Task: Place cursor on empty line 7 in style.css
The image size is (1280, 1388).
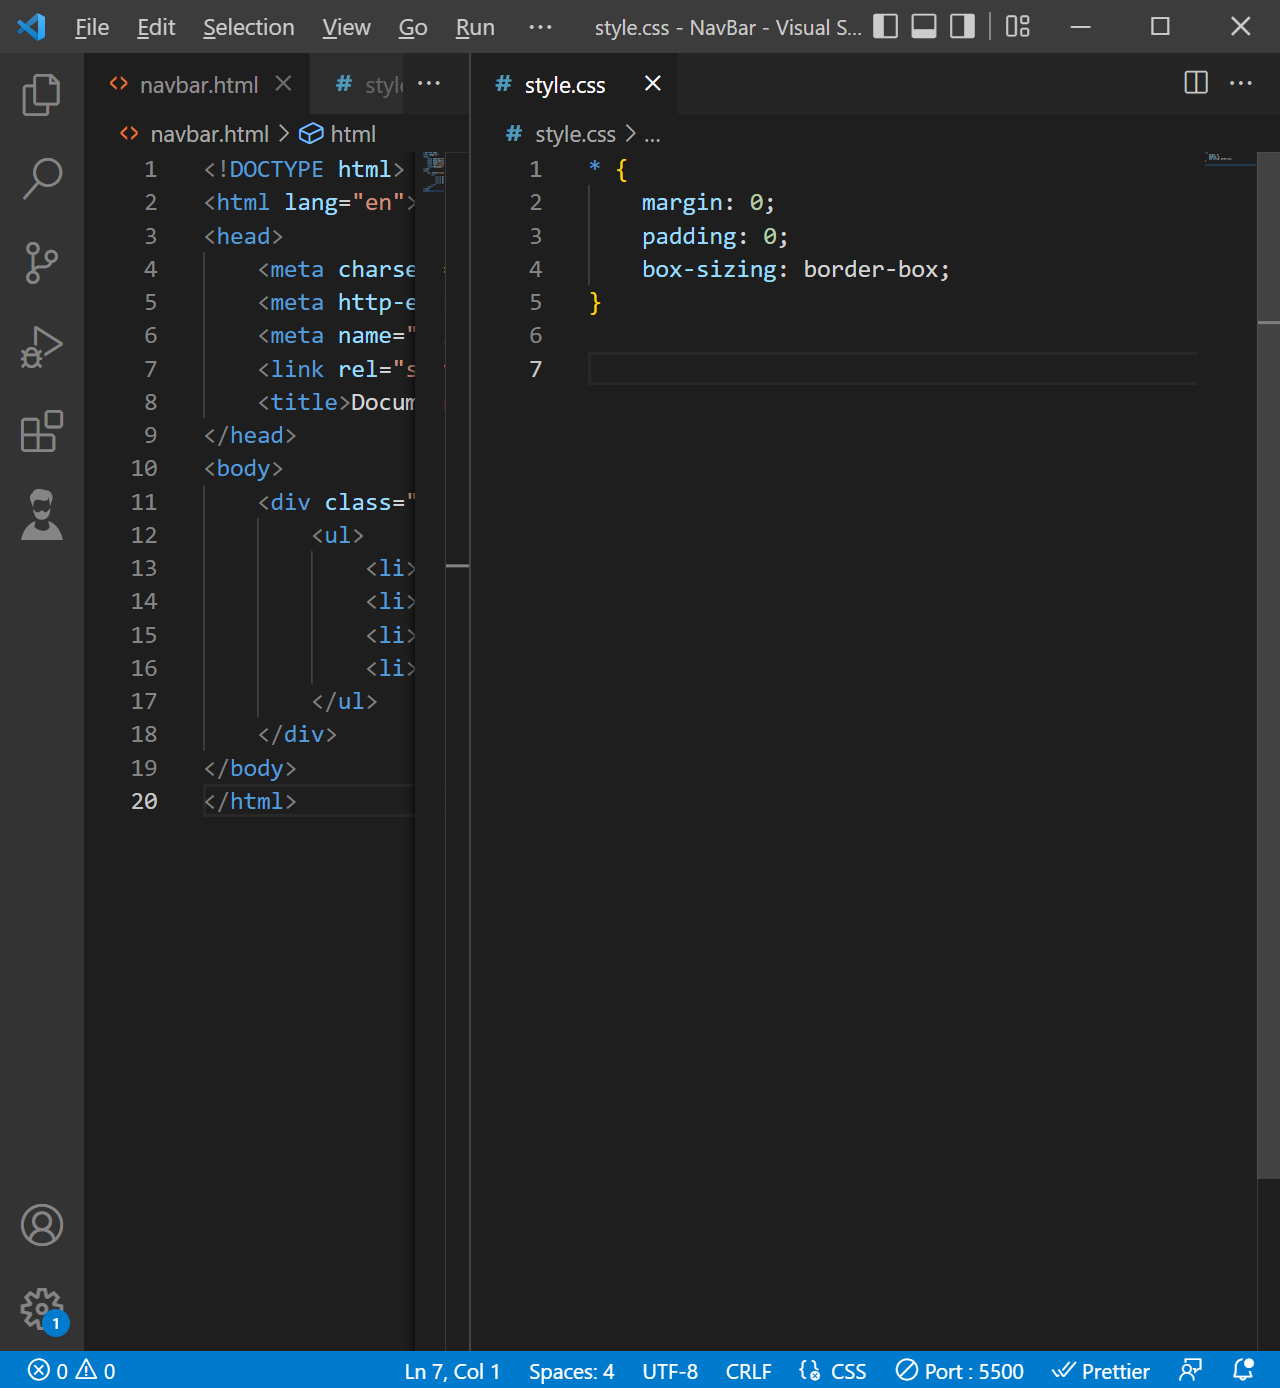Action: click(892, 369)
